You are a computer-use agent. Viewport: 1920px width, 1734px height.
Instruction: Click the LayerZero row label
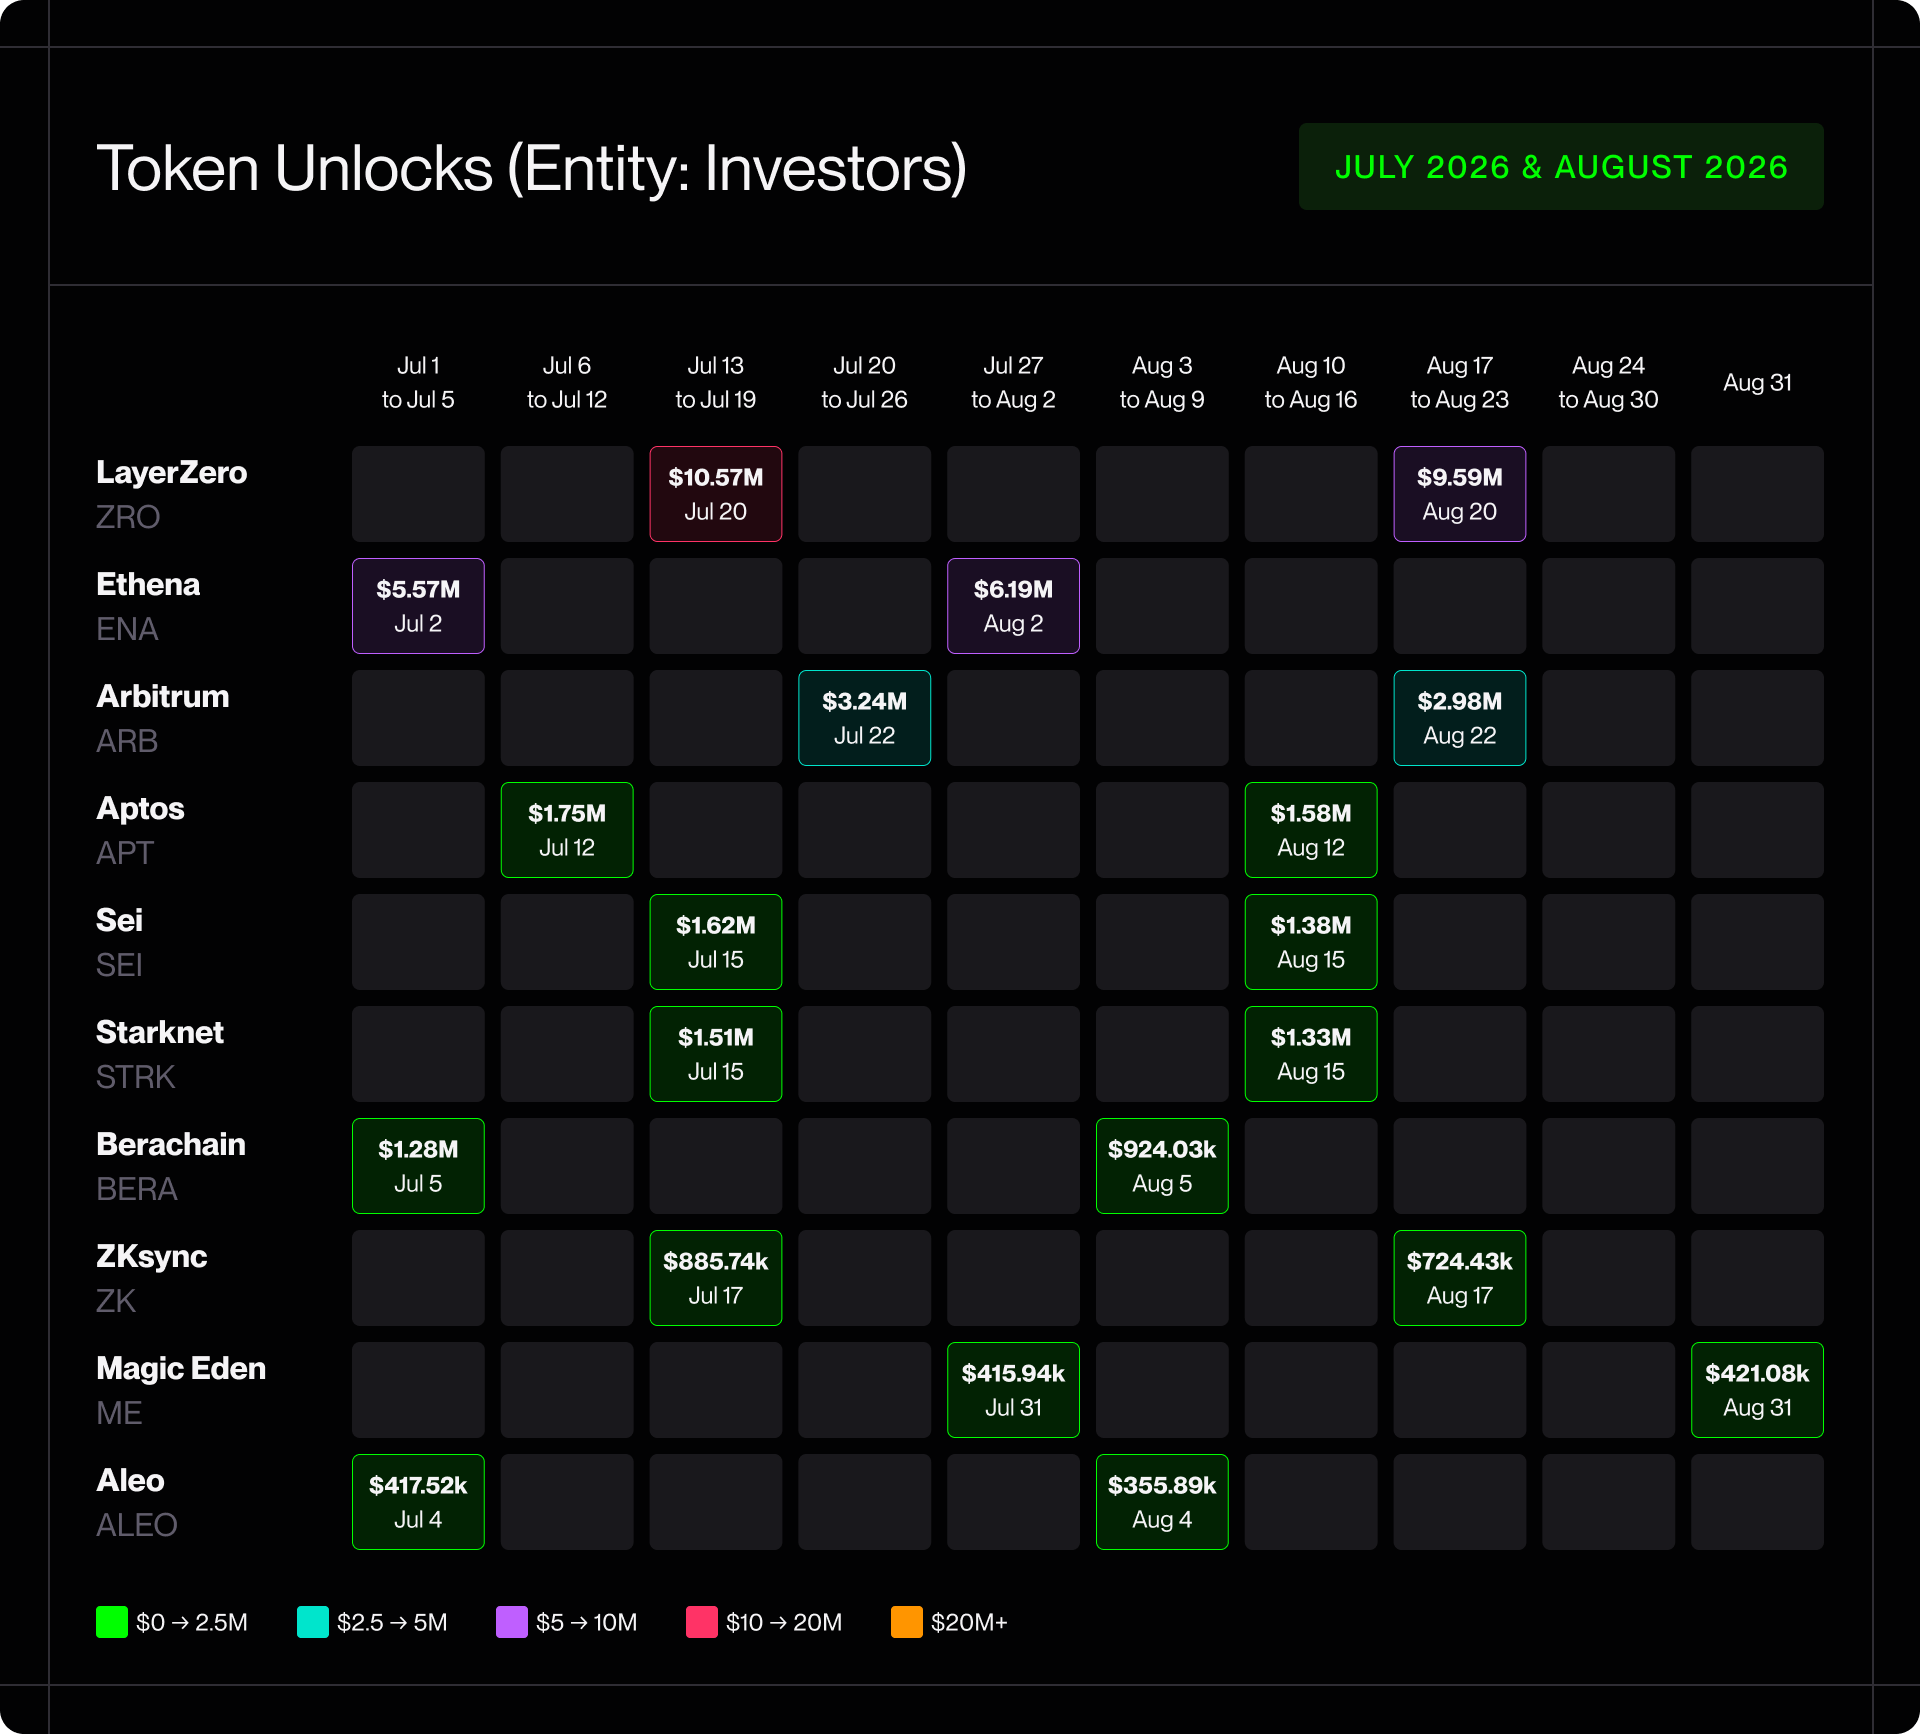click(171, 472)
